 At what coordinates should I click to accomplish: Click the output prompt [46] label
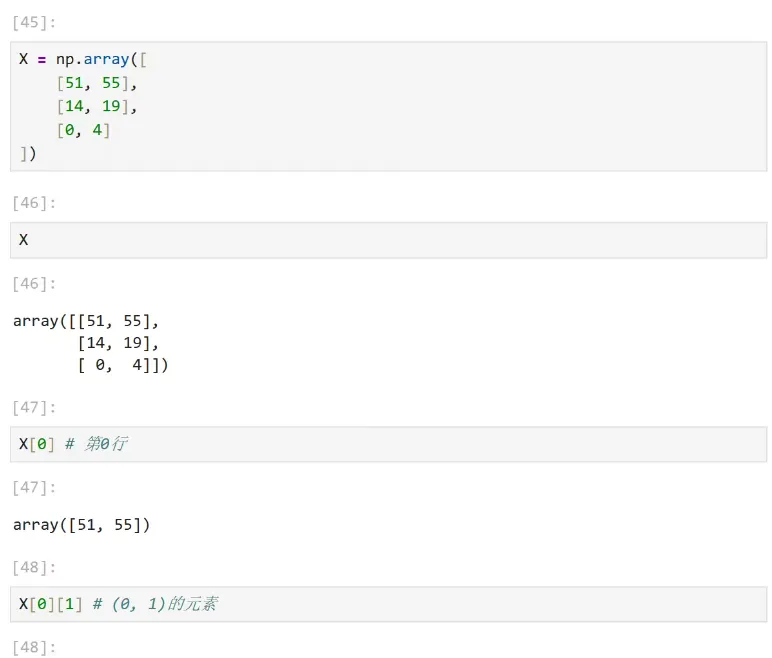tap(34, 284)
